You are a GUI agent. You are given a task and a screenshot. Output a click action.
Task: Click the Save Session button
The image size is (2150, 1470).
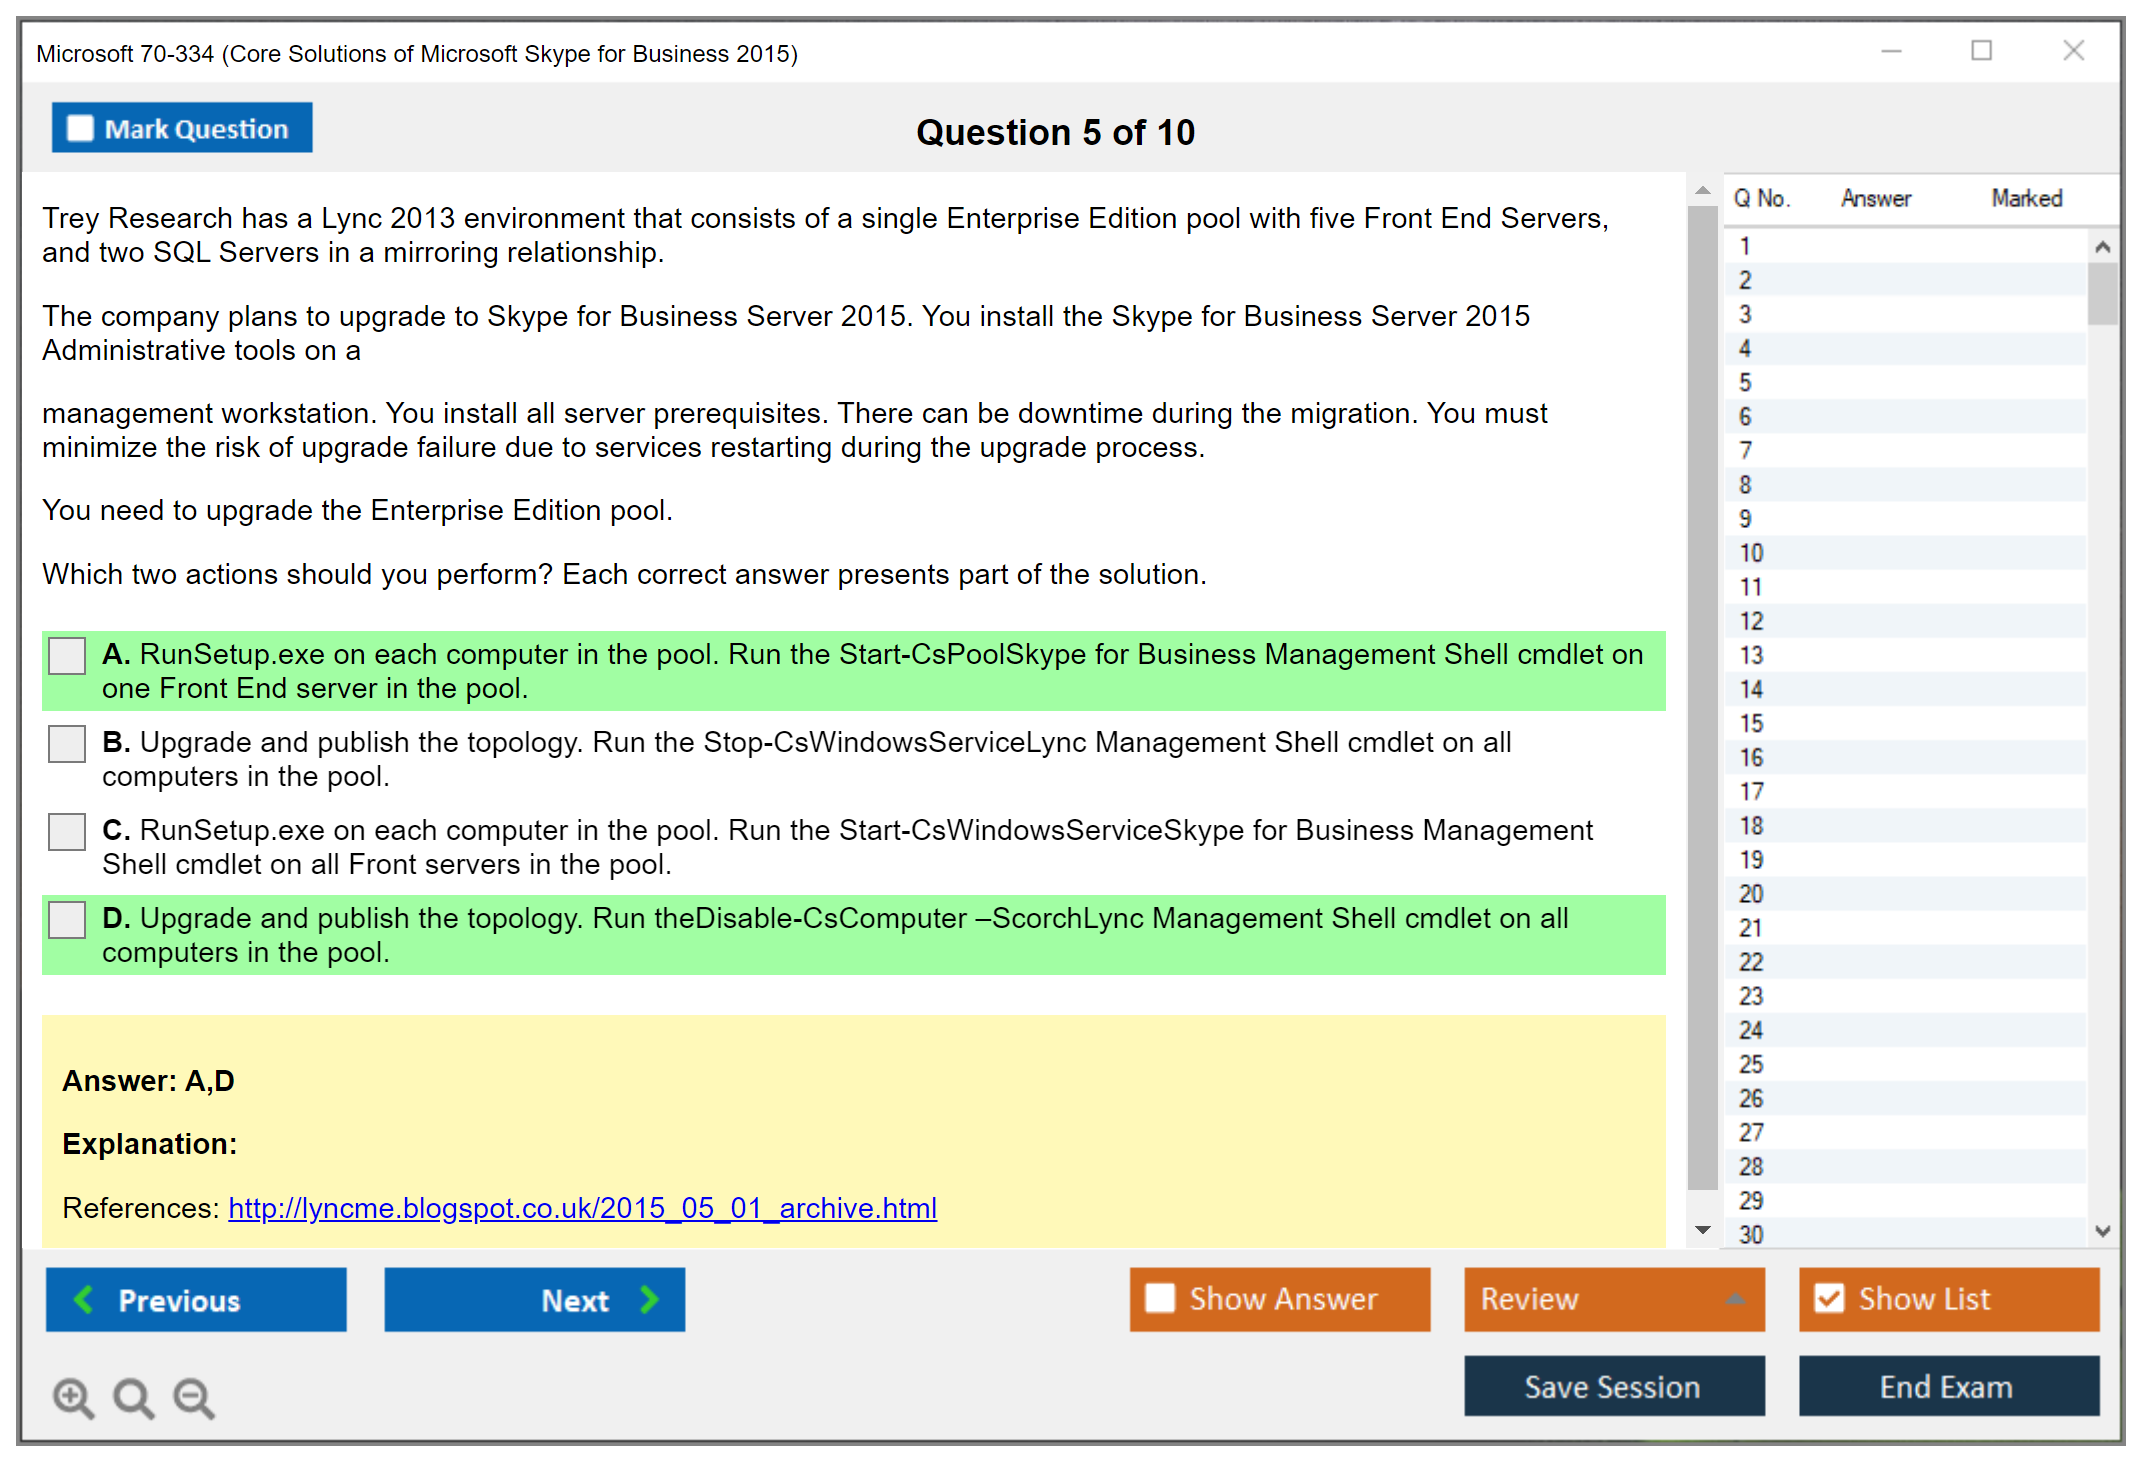(x=1613, y=1386)
